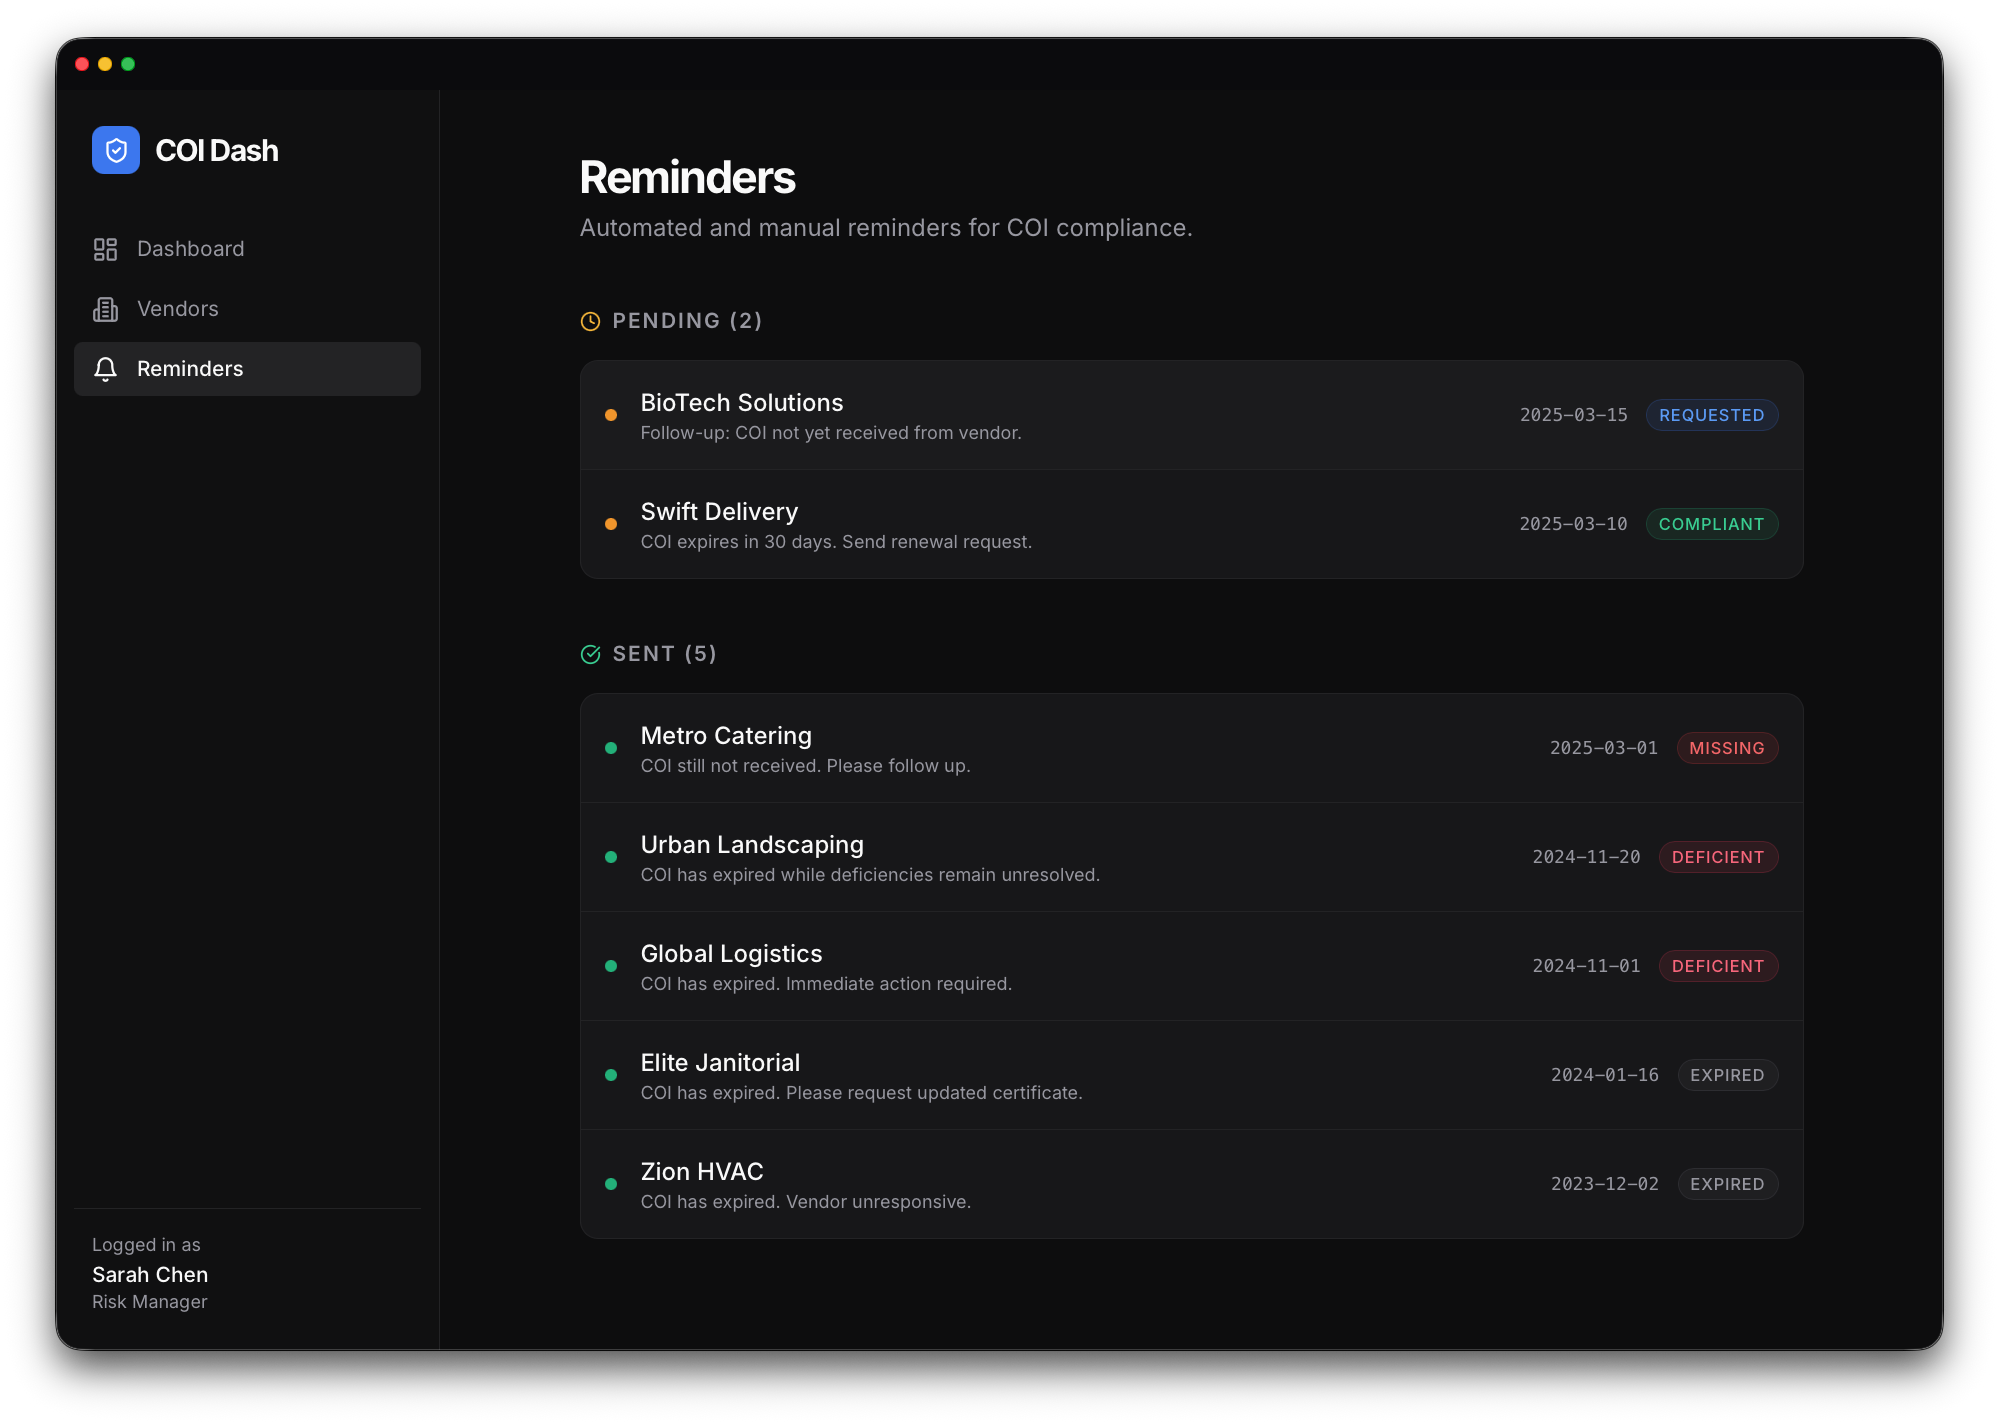Viewport: 1999px width, 1424px height.
Task: Click the EXPIRED badge on Elite Janitorial
Action: click(1727, 1075)
